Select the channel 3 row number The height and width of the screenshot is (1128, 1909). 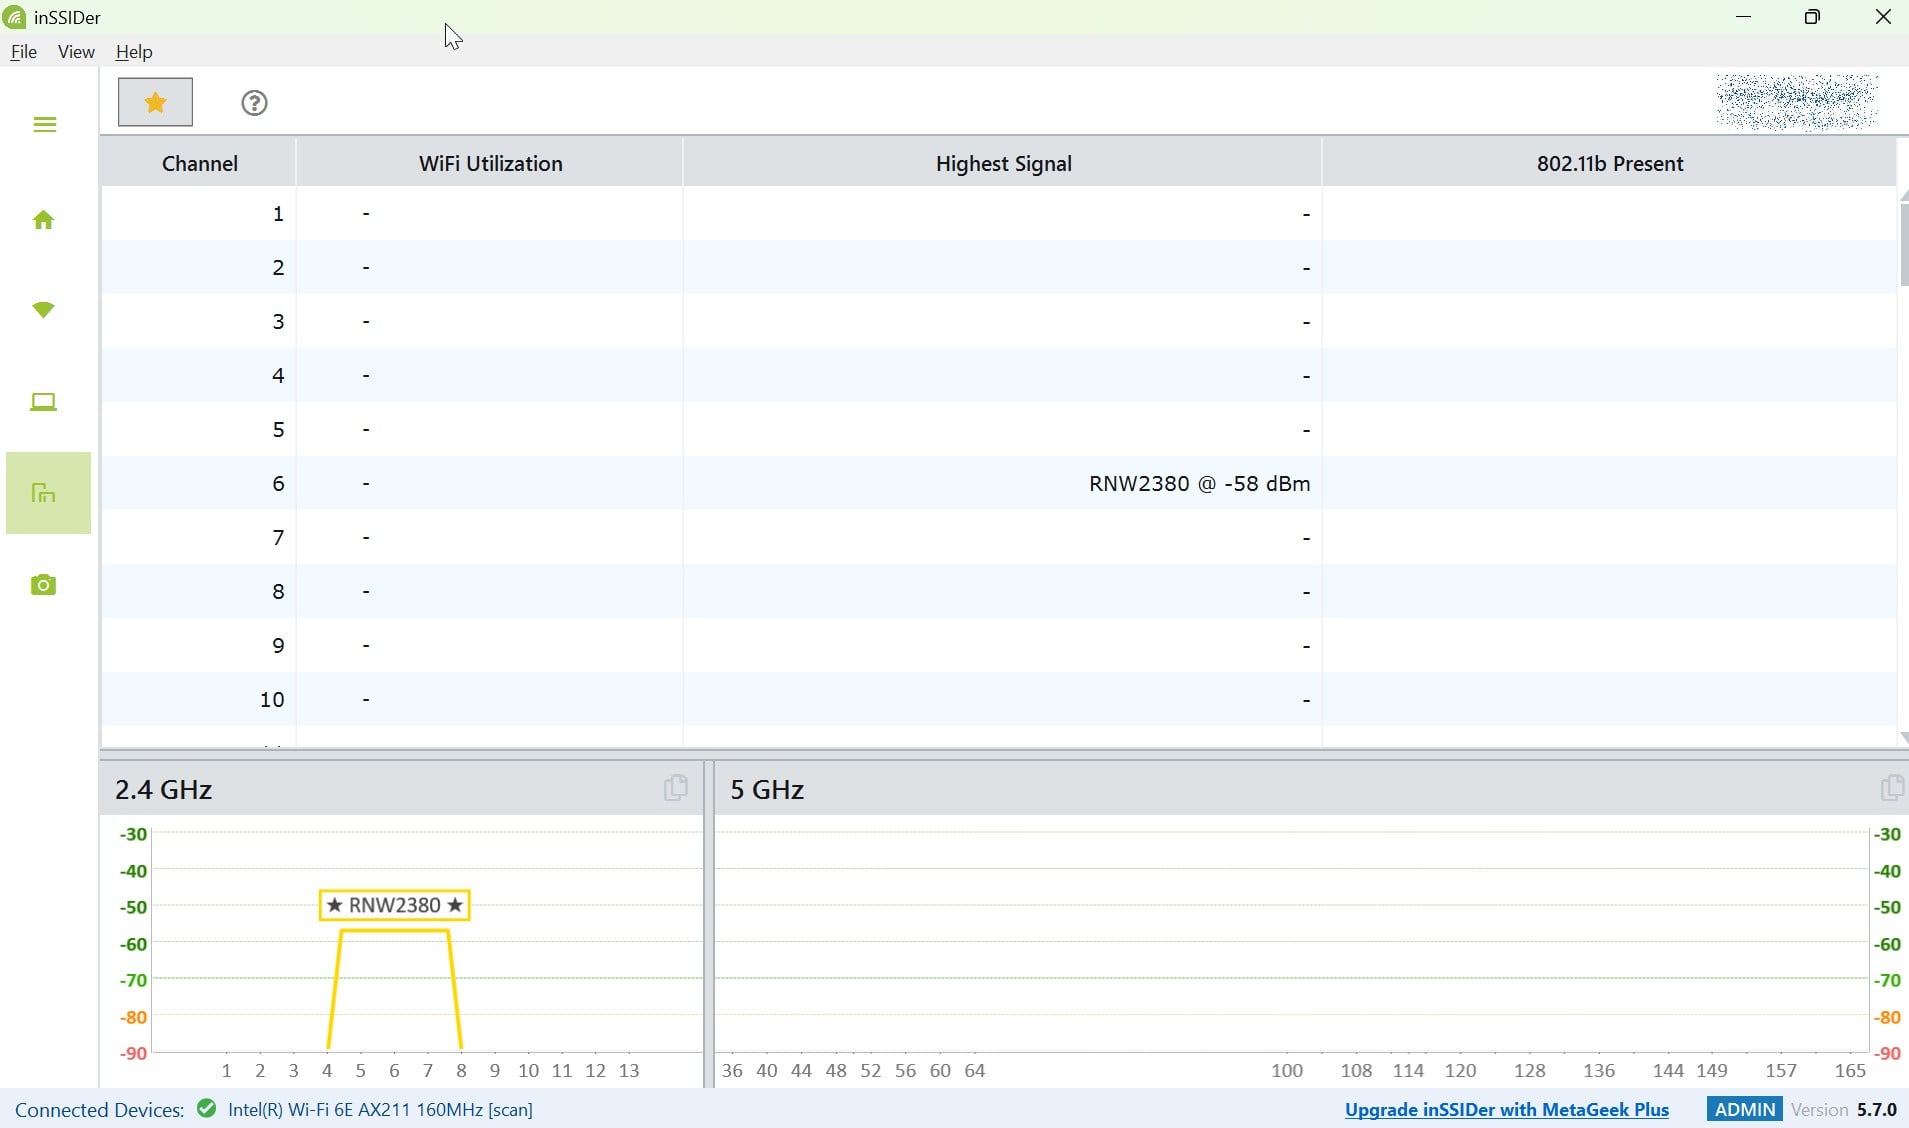click(278, 321)
